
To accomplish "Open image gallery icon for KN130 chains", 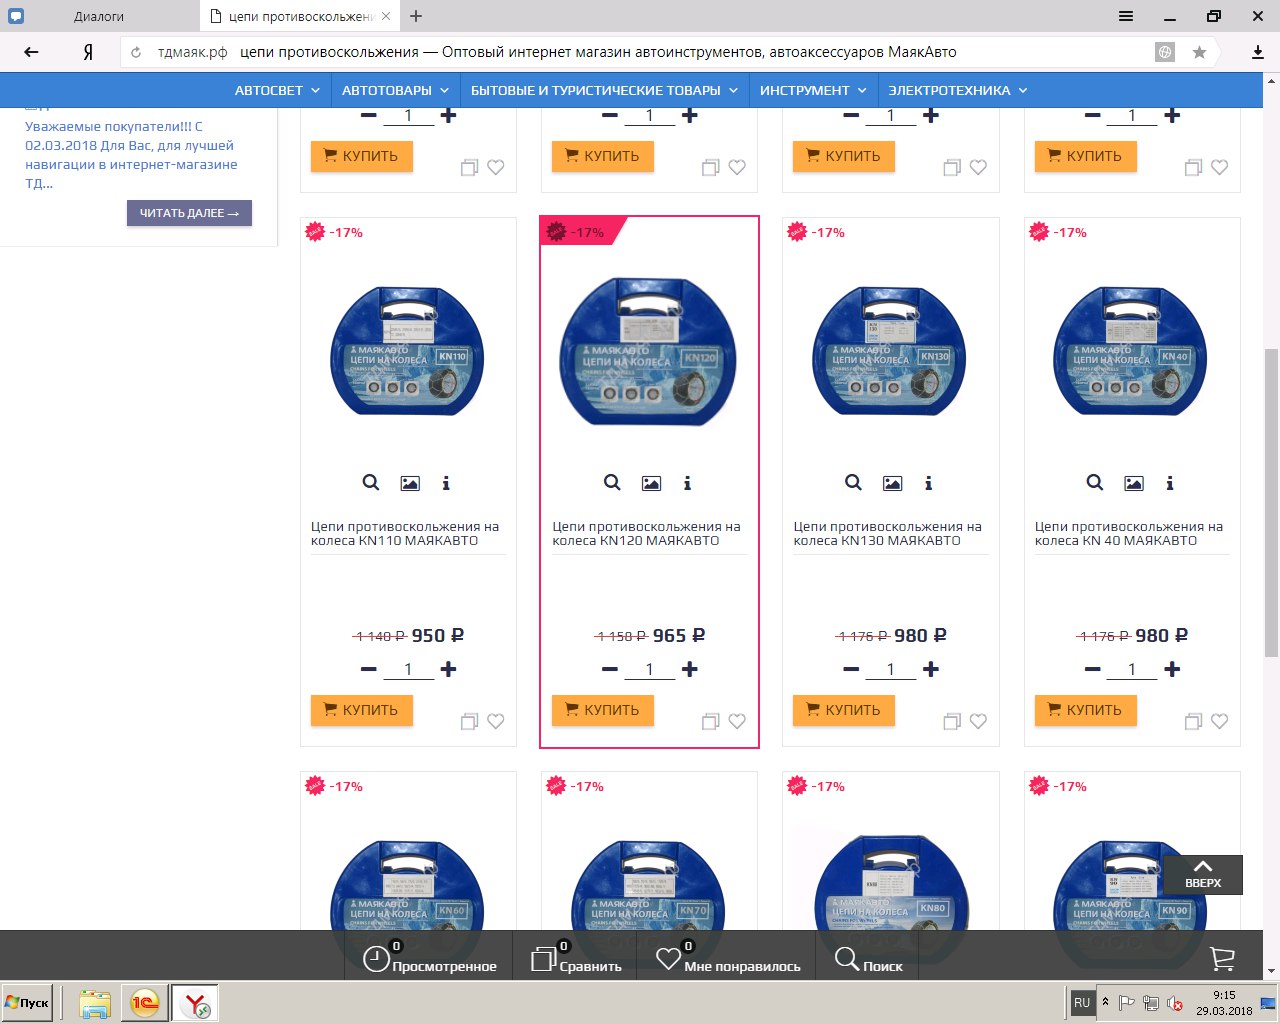I will (x=892, y=483).
